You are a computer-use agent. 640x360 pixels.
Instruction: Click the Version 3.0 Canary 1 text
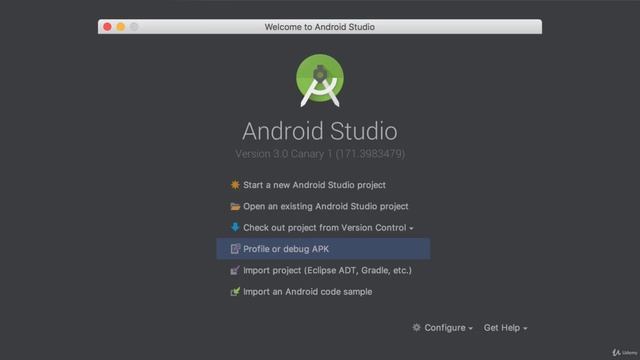point(320,154)
